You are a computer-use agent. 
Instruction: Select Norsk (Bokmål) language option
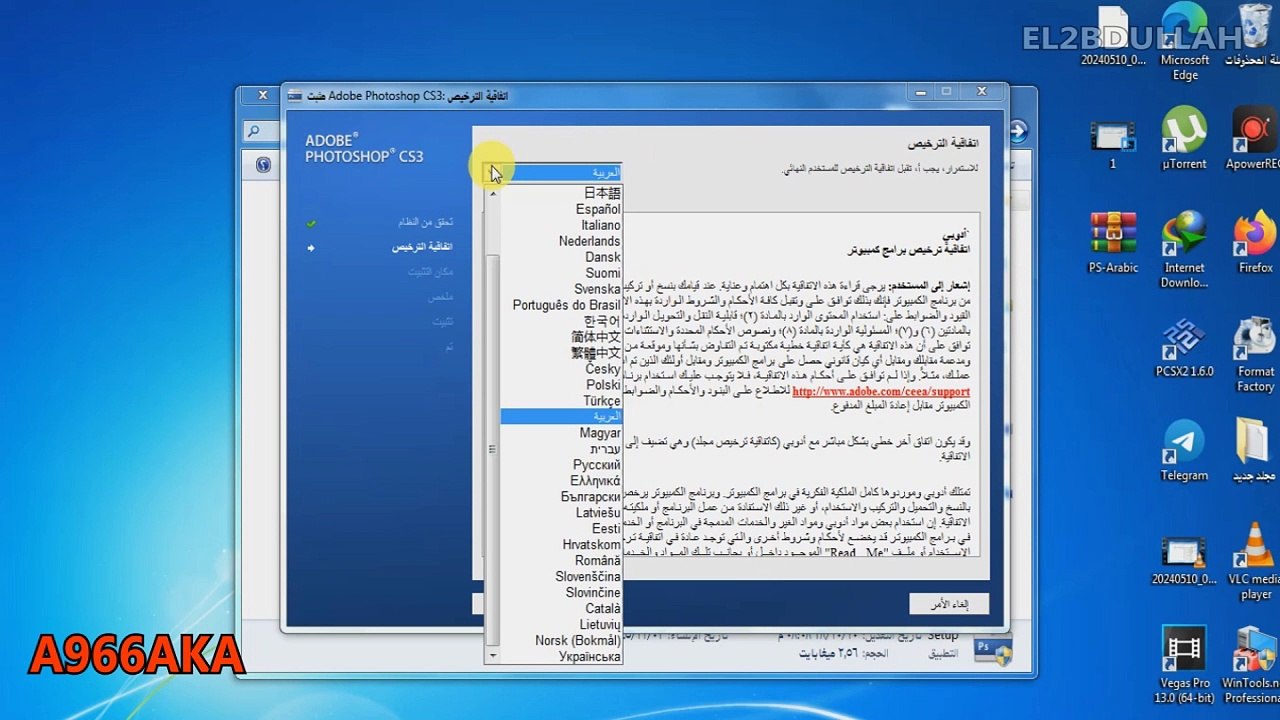click(x=578, y=641)
